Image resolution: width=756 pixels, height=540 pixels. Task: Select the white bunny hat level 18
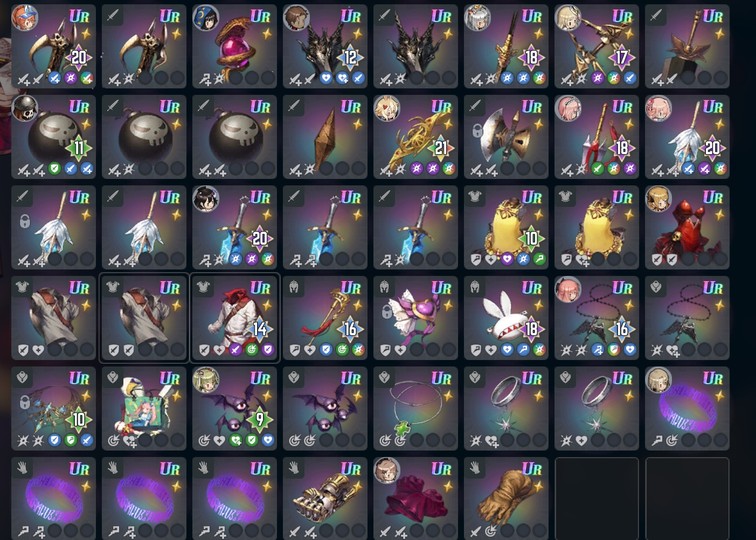click(506, 318)
